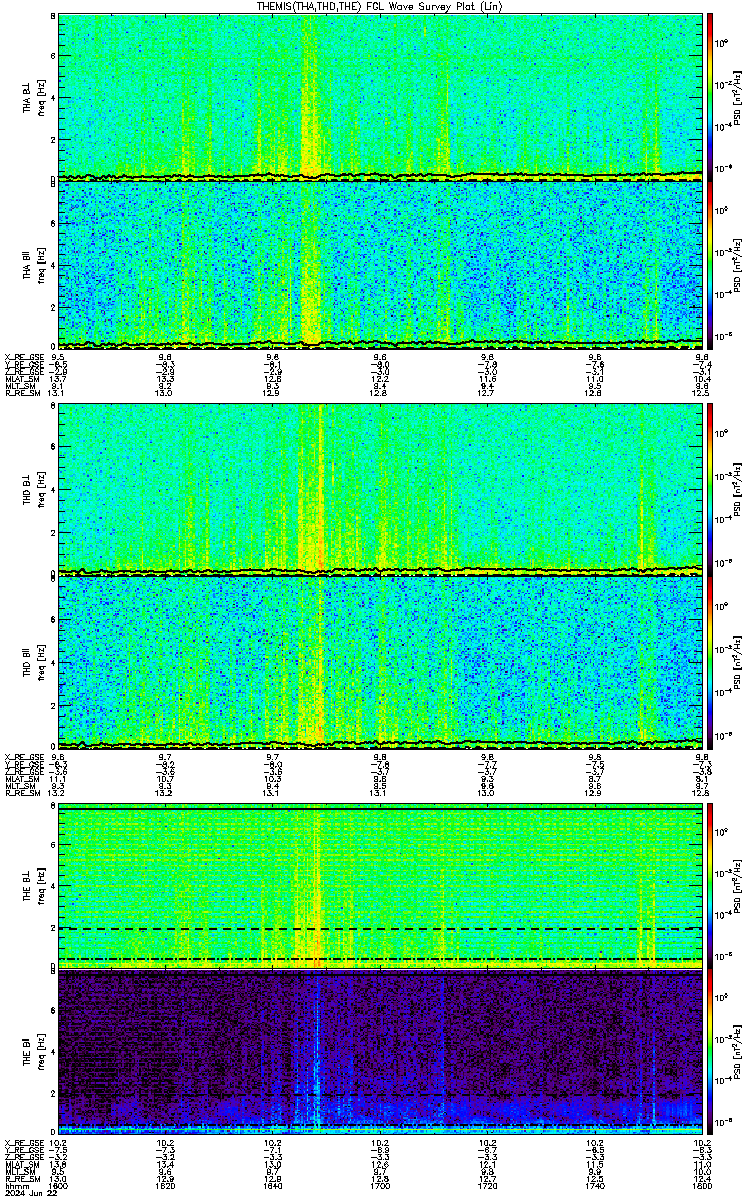Click the PSD color bar beside THA B-parallel
This screenshot has height=1200, width=750.
click(710, 264)
